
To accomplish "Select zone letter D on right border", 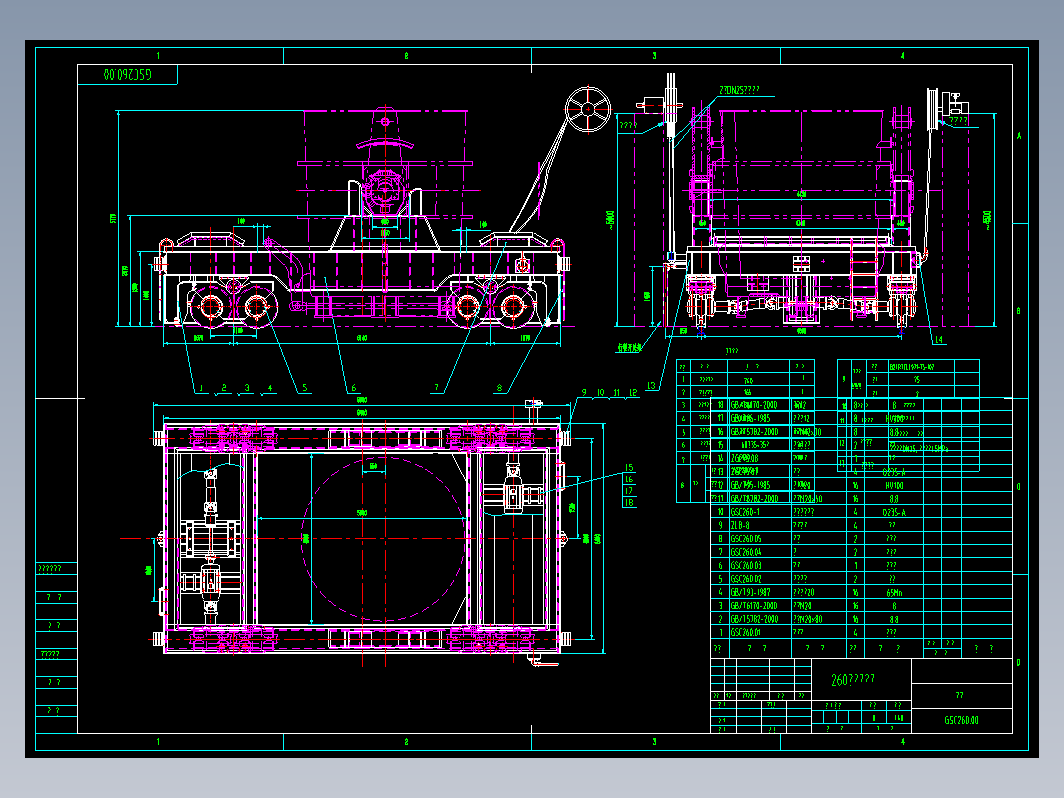I will (x=1019, y=662).
